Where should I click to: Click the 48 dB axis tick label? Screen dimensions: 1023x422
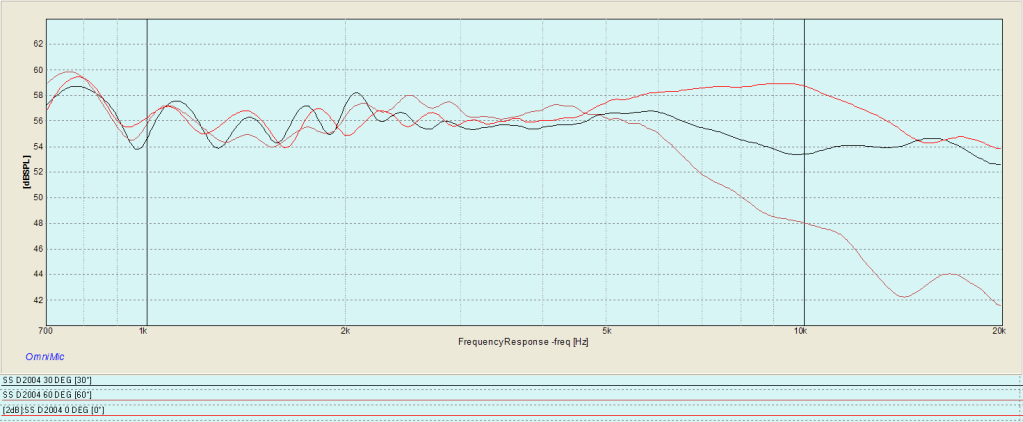37,223
